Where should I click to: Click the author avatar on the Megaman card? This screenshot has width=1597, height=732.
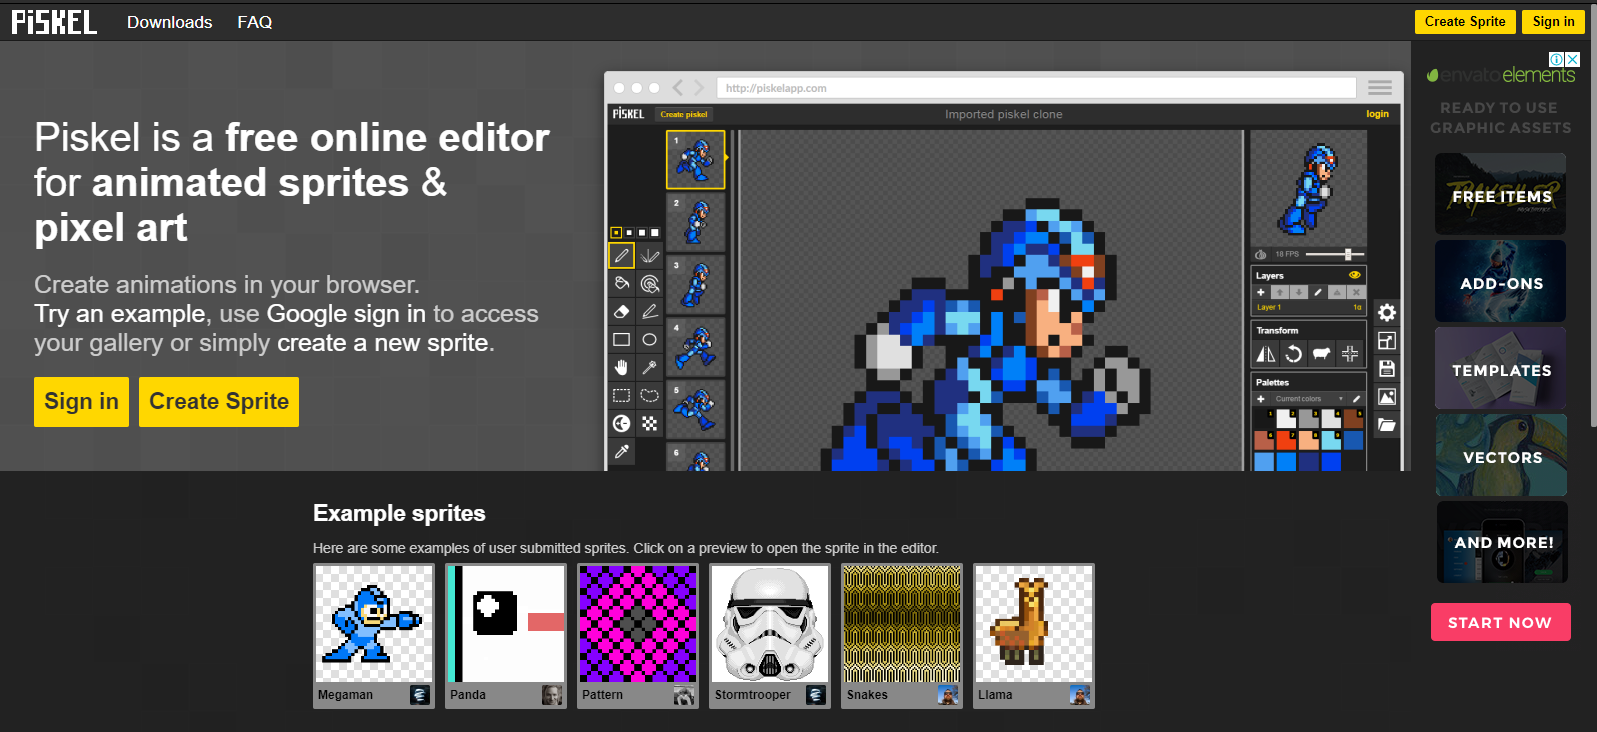click(x=420, y=695)
